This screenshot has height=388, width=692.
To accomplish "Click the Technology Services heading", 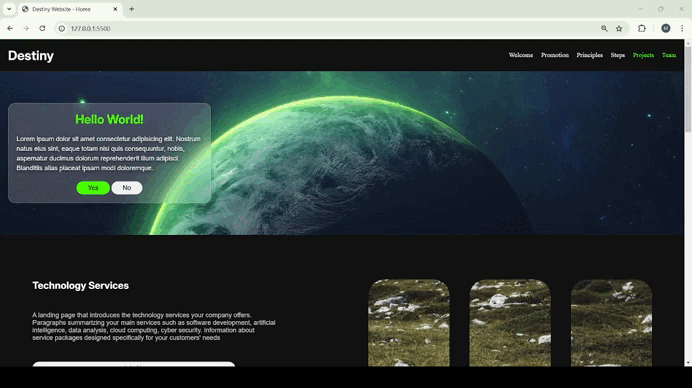I will (x=80, y=286).
